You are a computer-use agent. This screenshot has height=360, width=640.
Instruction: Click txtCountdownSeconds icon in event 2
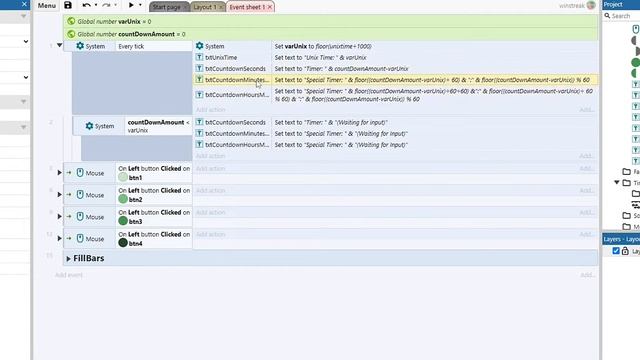[x=199, y=122]
